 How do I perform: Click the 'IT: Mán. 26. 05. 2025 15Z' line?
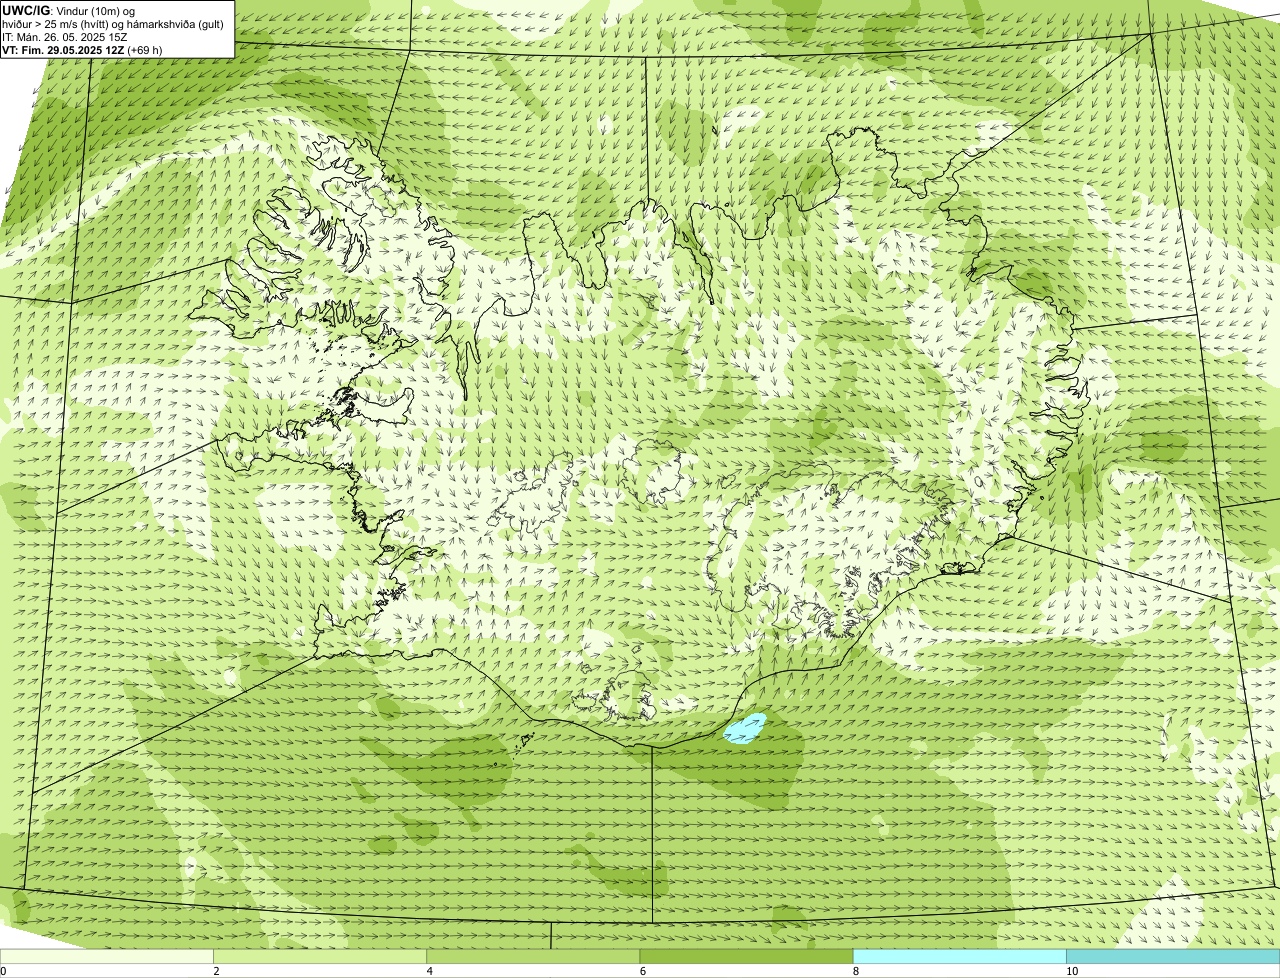[x=65, y=37]
